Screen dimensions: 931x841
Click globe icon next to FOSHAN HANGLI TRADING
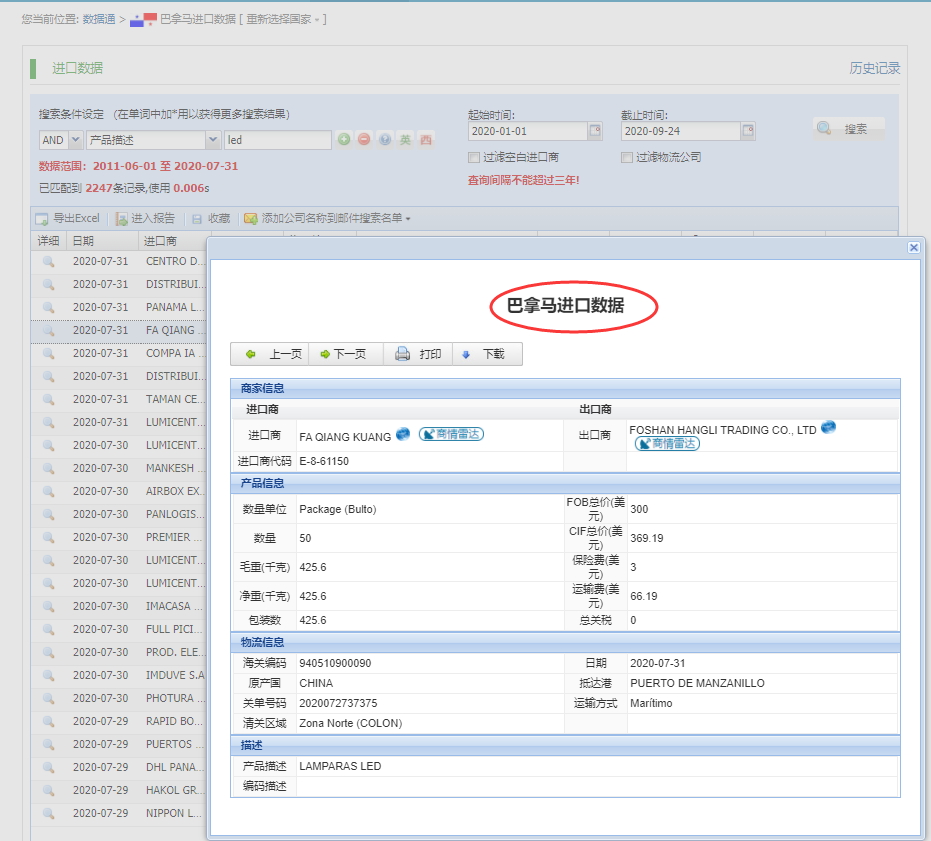(829, 427)
